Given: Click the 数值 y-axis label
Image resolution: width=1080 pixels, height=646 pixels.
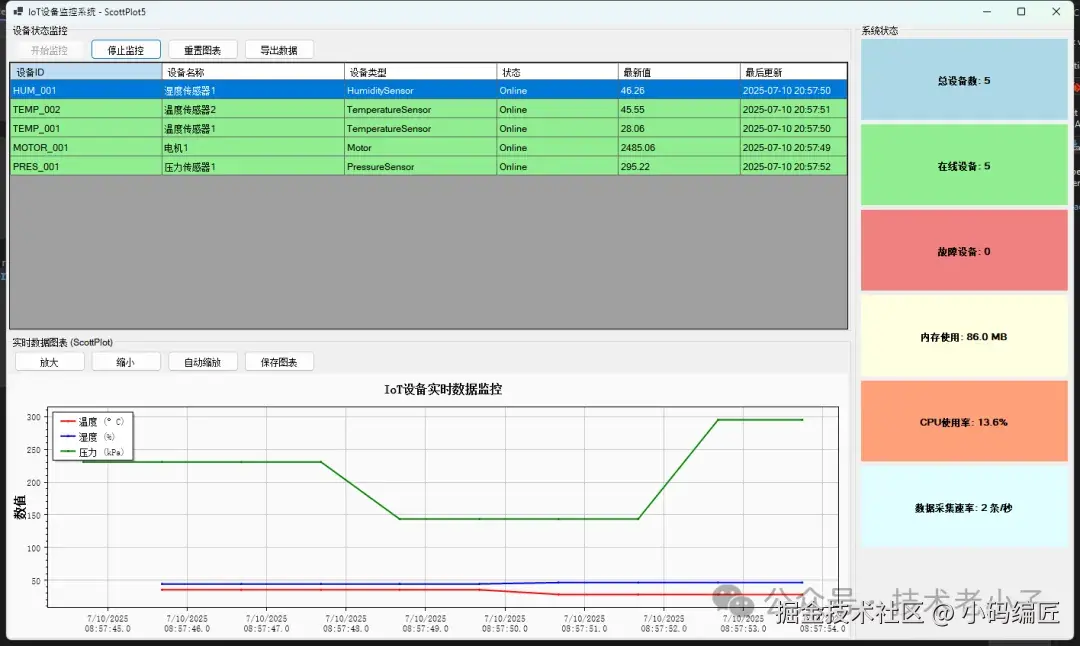Looking at the screenshot, I should click(19, 507).
